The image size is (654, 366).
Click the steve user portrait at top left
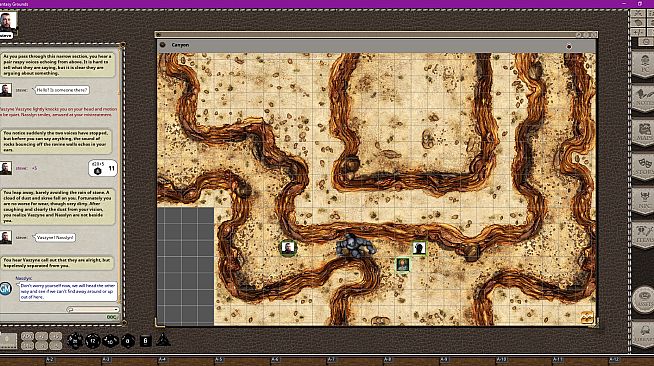(x=8, y=22)
